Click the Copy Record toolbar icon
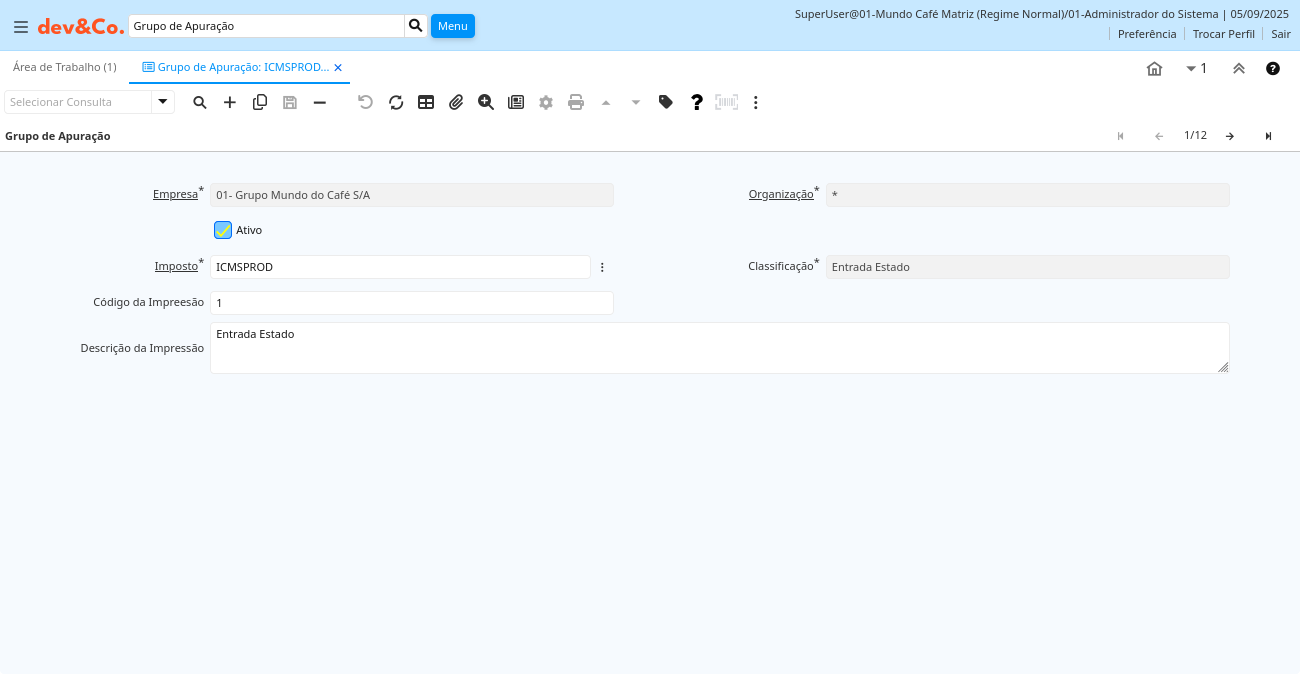Image resolution: width=1300 pixels, height=674 pixels. [260, 102]
